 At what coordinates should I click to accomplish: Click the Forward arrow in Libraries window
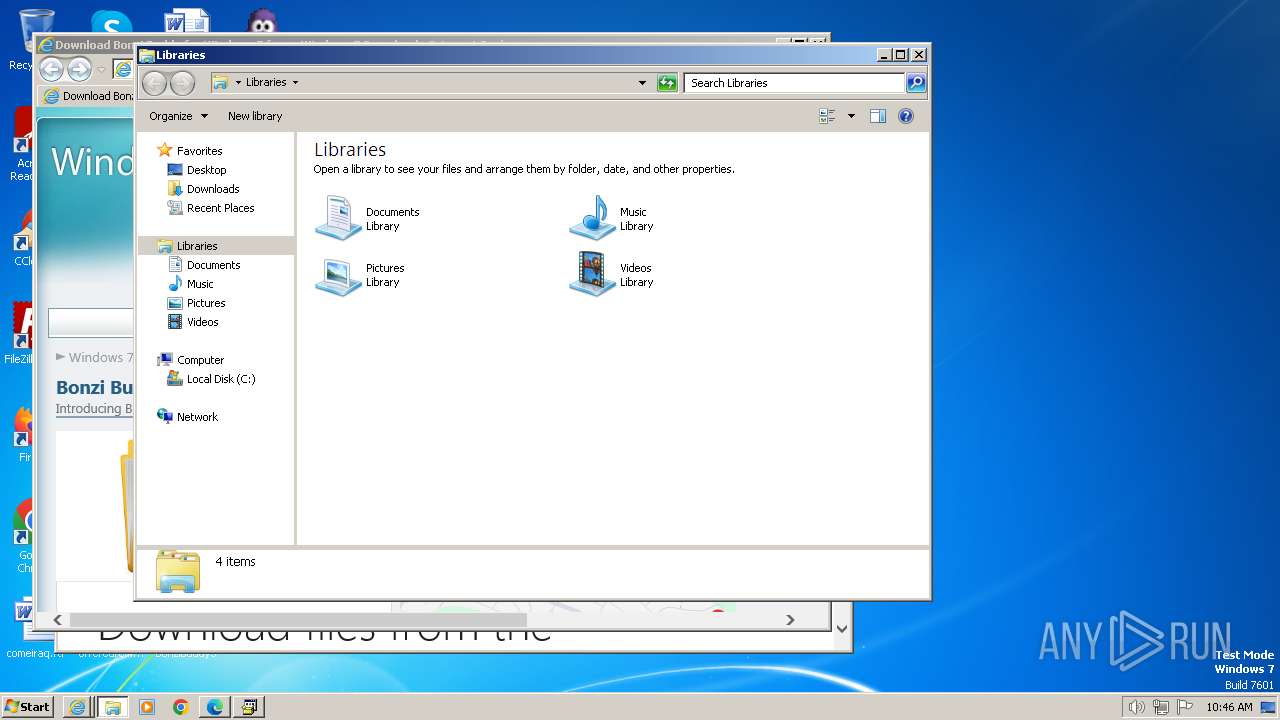coord(182,83)
